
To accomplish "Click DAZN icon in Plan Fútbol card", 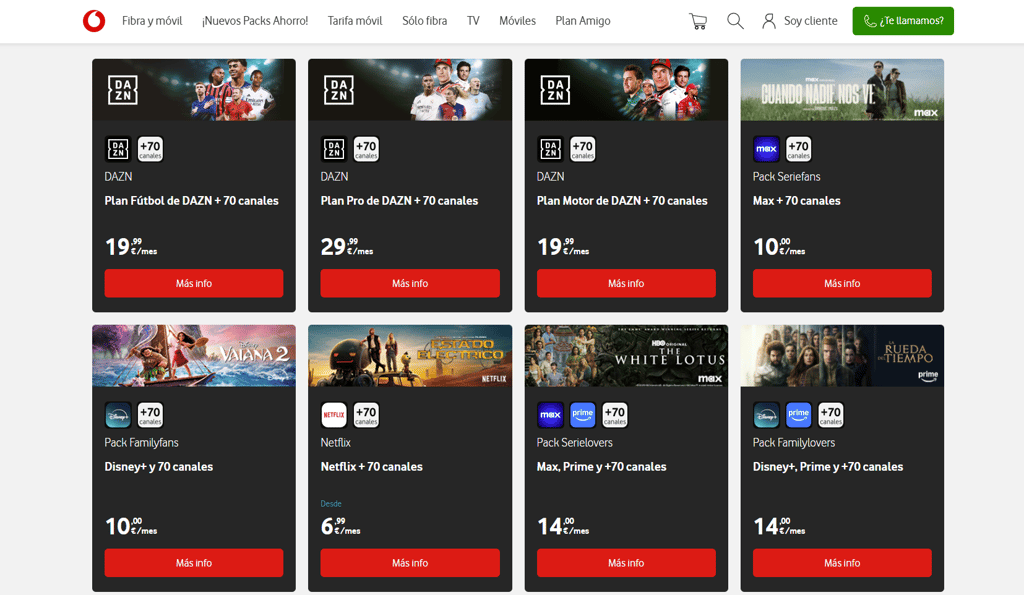I will click(x=118, y=149).
